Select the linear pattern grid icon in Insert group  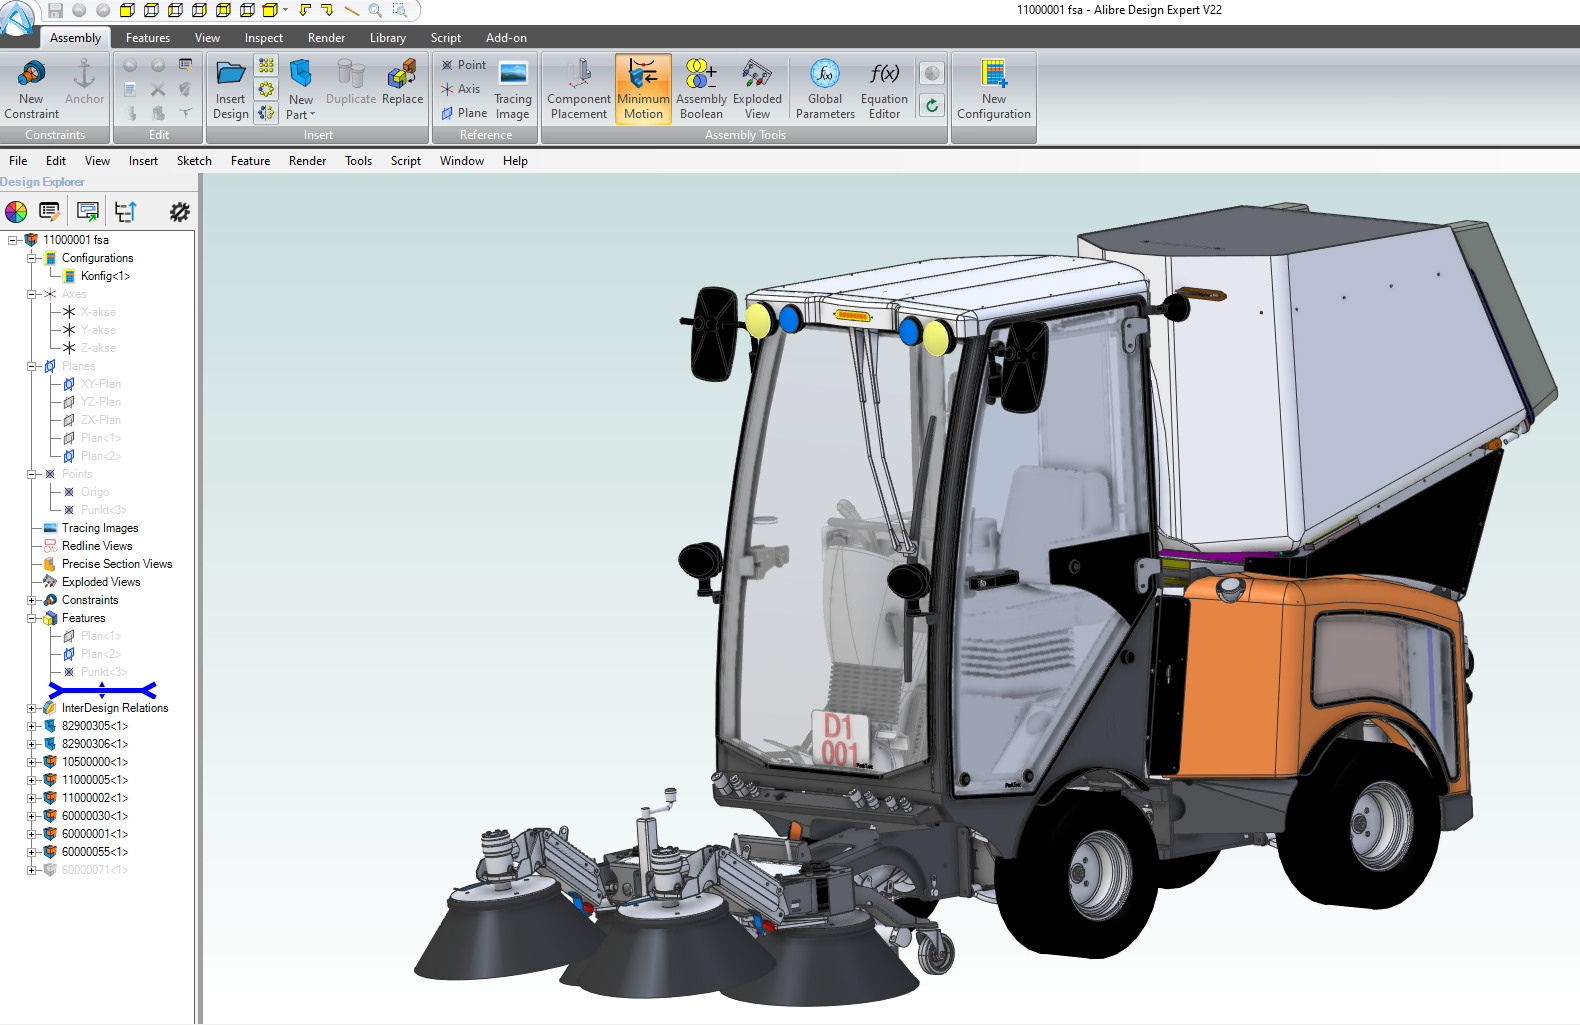[x=266, y=66]
